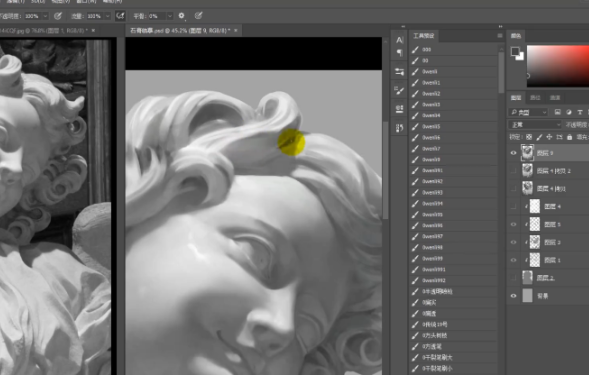This screenshot has width=589, height=375.
Task: Open the flow 100% dropdown arrow
Action: 107,16
